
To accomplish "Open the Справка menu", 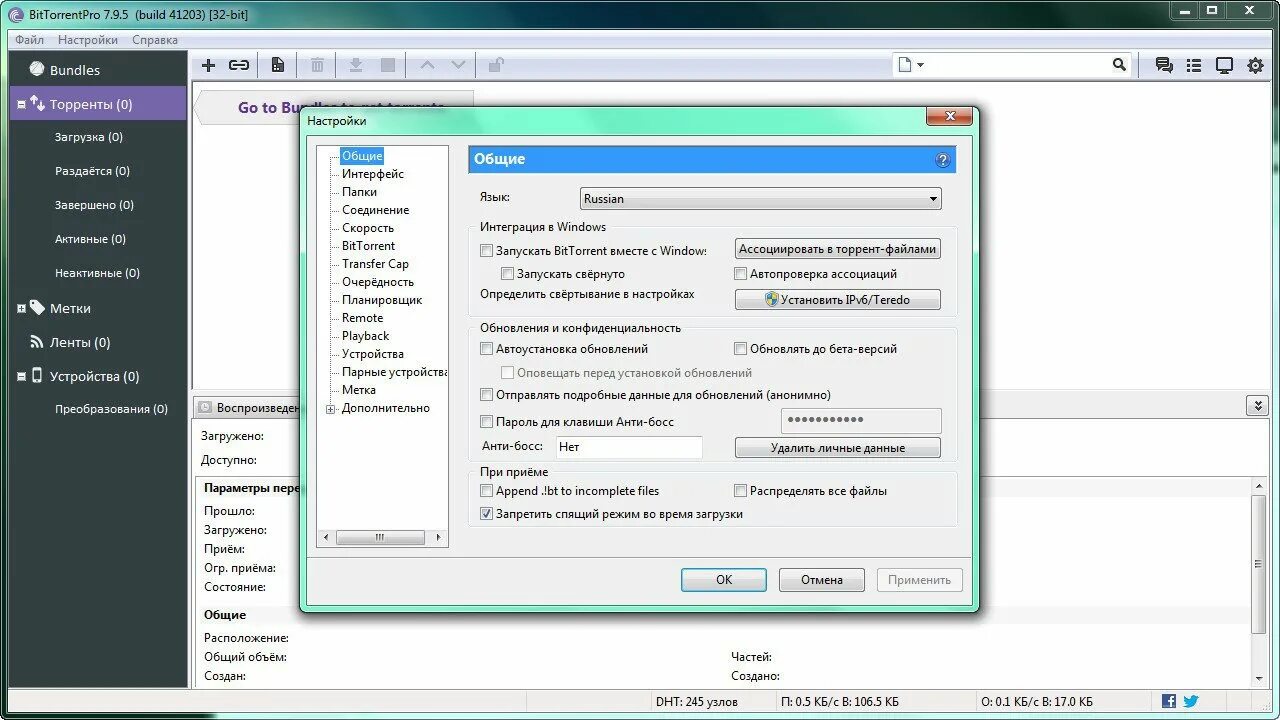I will pyautogui.click(x=155, y=40).
